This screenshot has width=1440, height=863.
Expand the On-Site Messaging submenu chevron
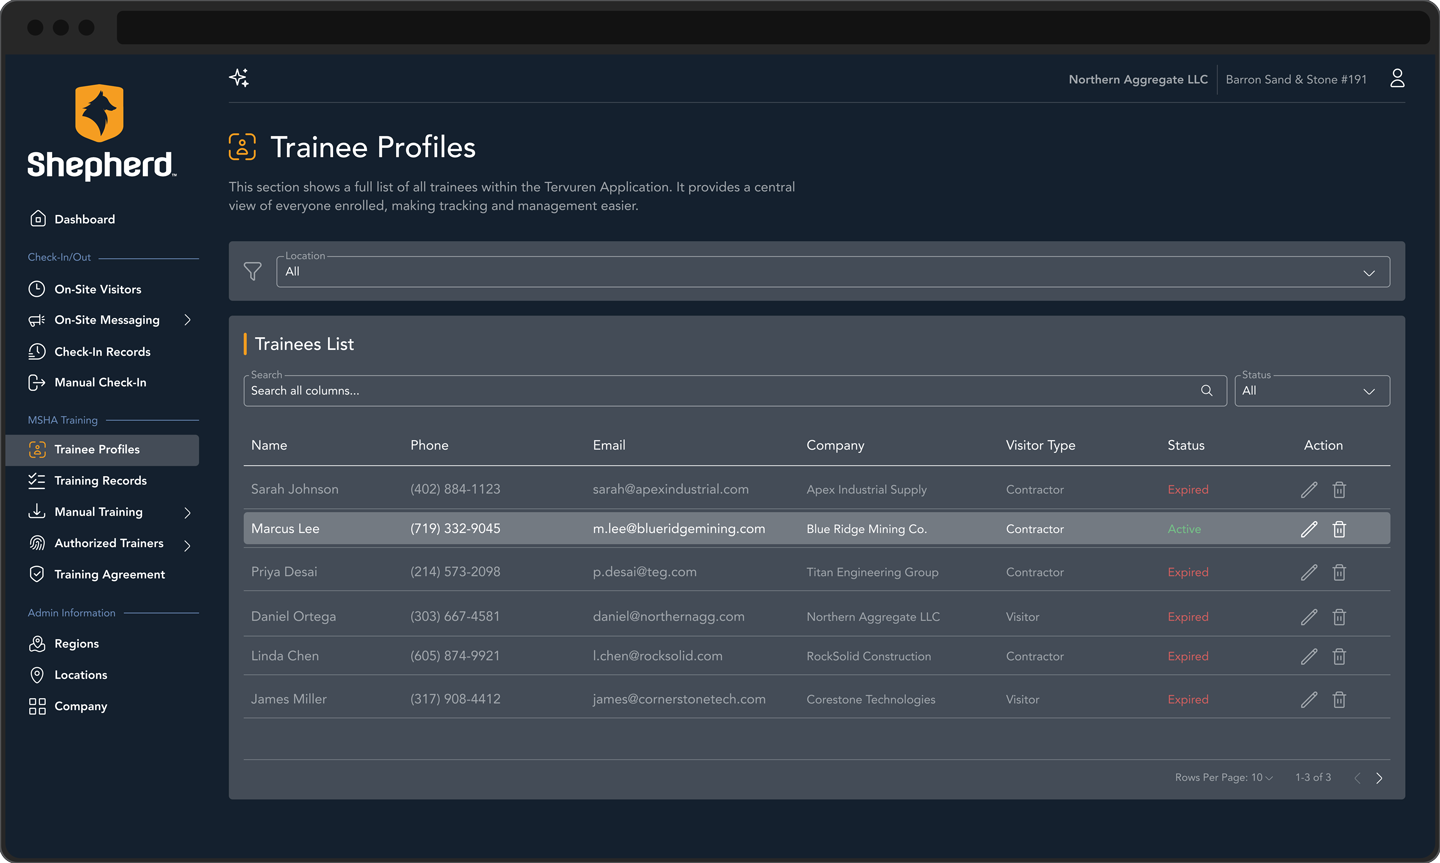(x=186, y=320)
